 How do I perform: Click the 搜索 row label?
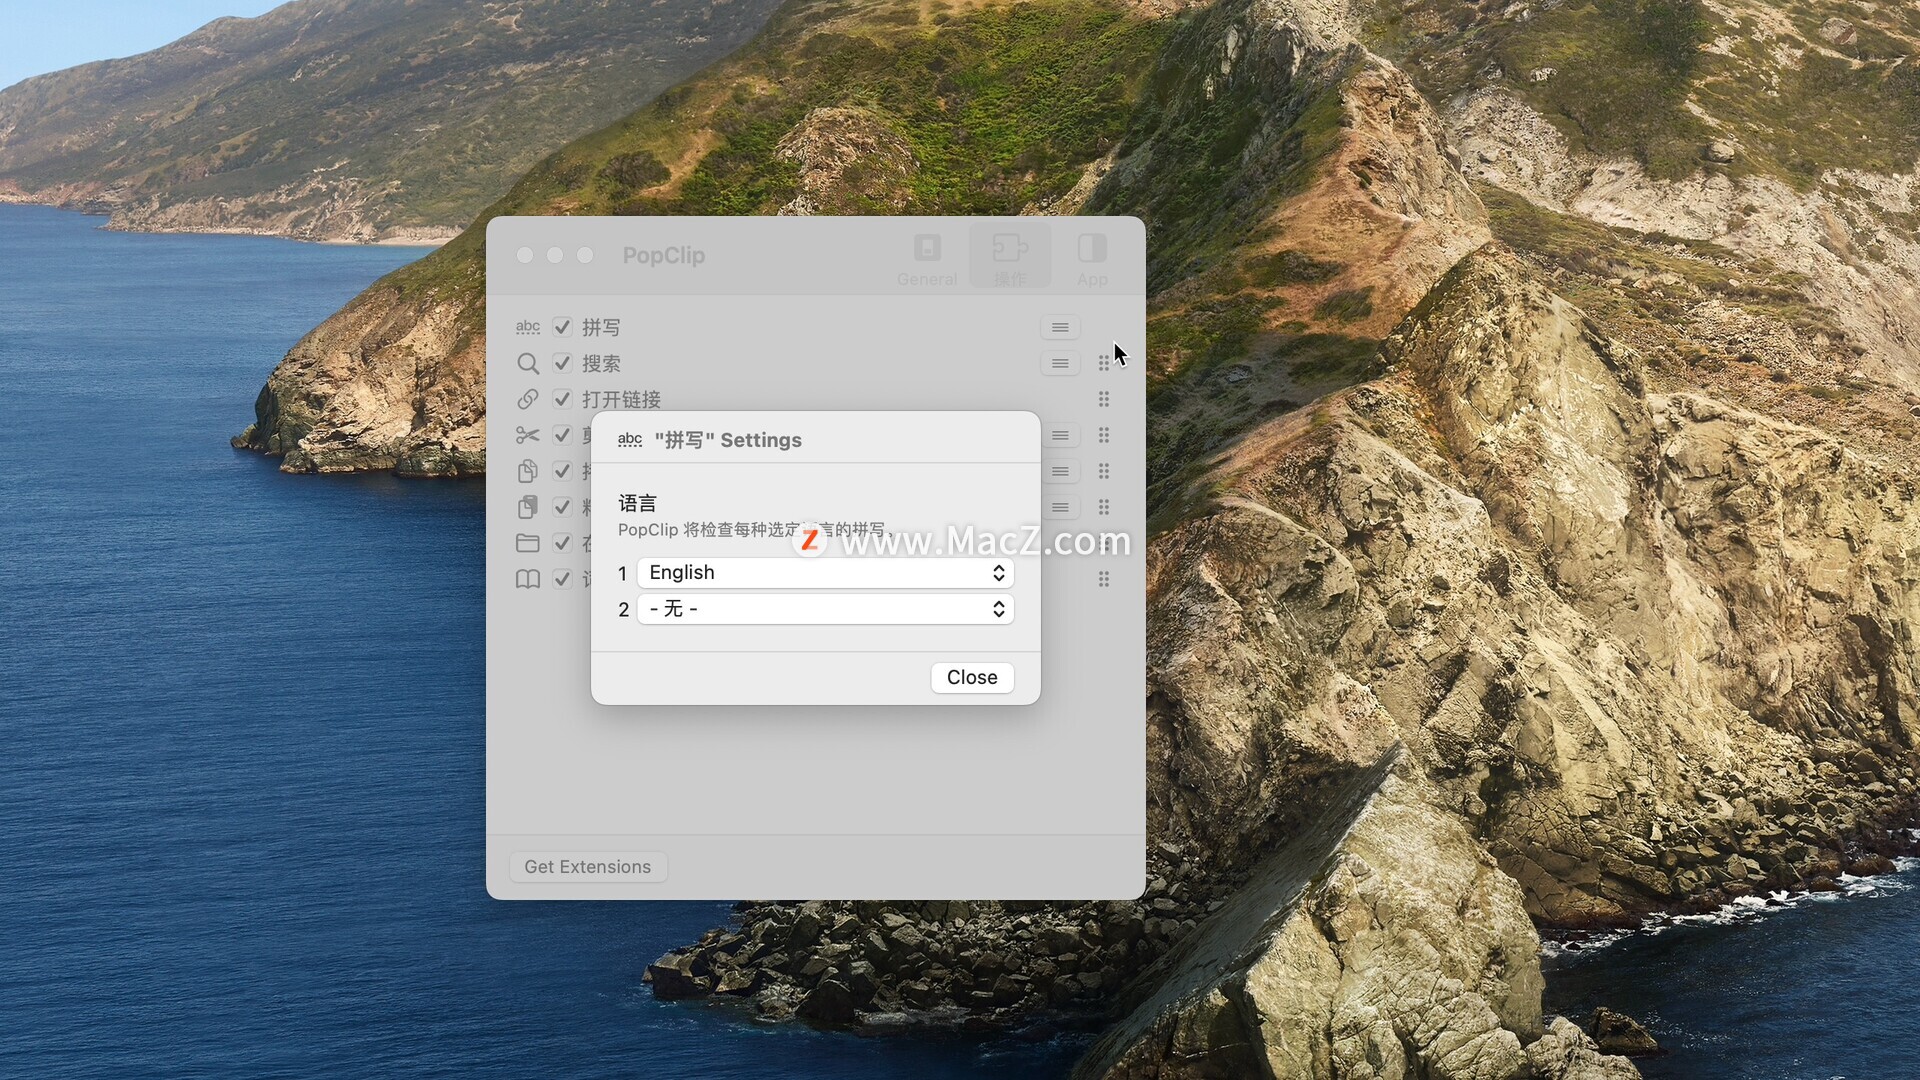pyautogui.click(x=601, y=363)
